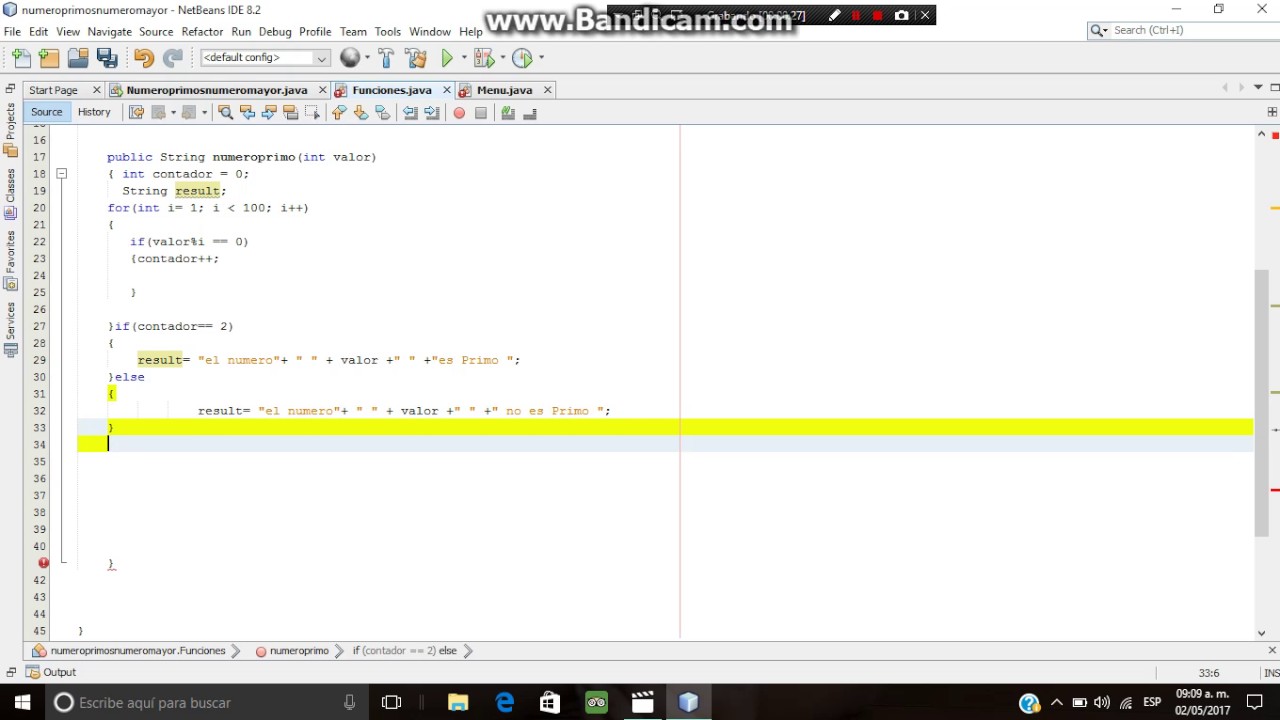Open project using folder toolbar icon

pyautogui.click(x=78, y=58)
